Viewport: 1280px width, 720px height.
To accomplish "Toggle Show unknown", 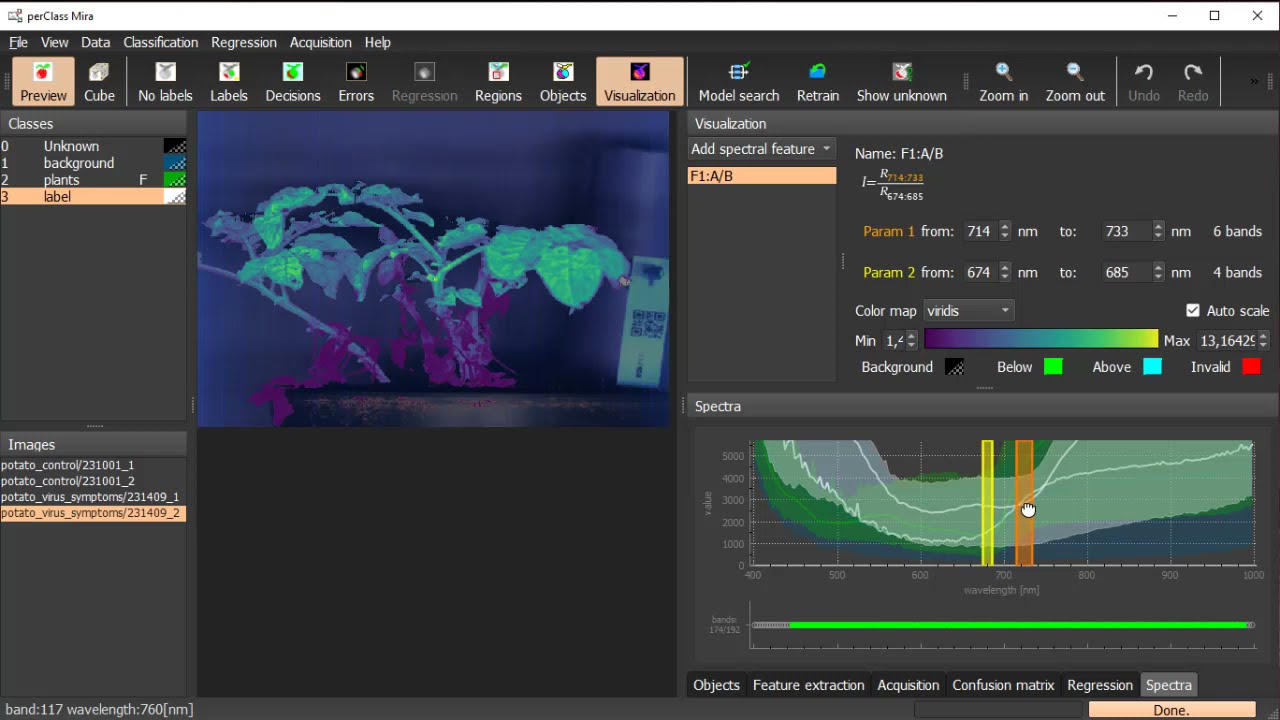I will (902, 82).
